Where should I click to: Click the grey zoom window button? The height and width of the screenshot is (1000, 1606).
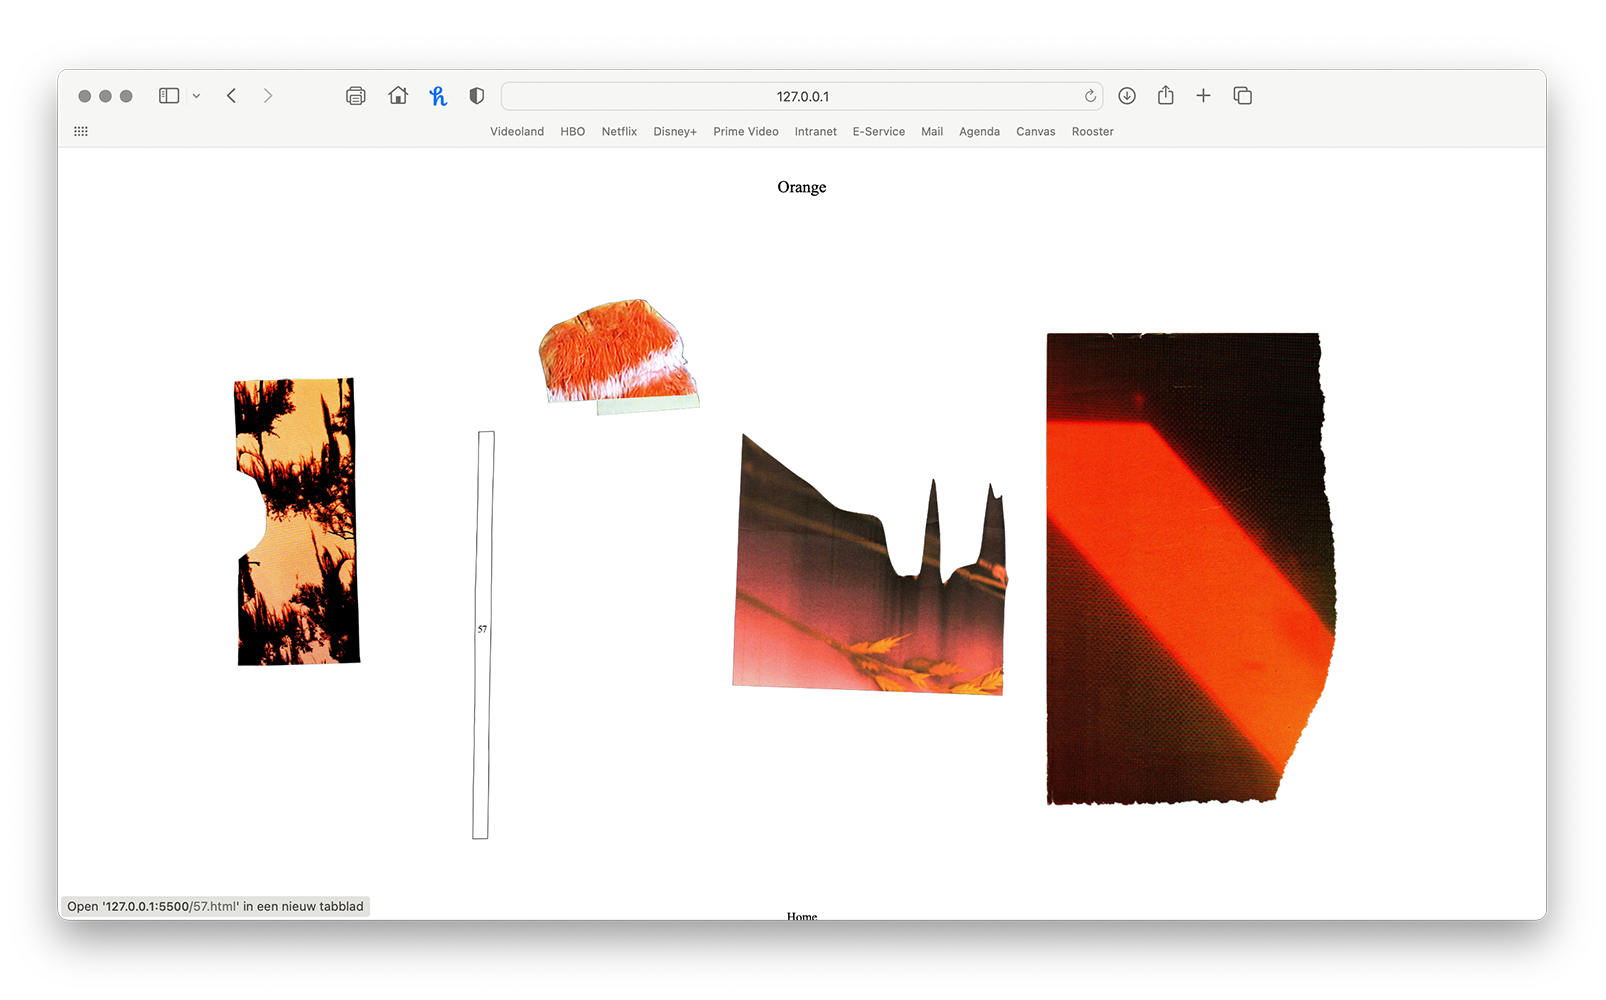point(126,96)
